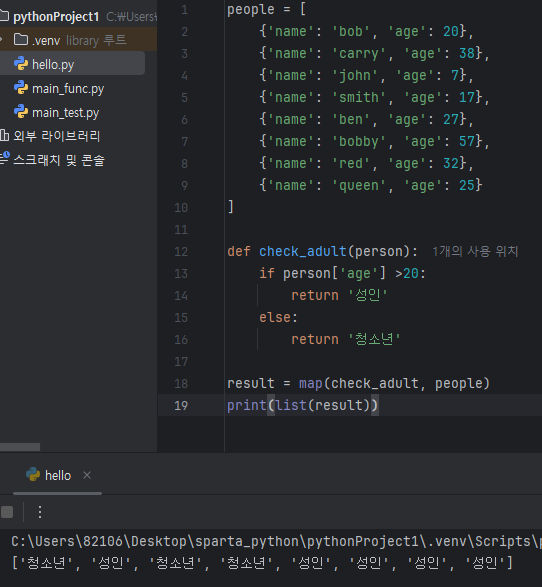Click 'john' string on line 4

(355, 76)
